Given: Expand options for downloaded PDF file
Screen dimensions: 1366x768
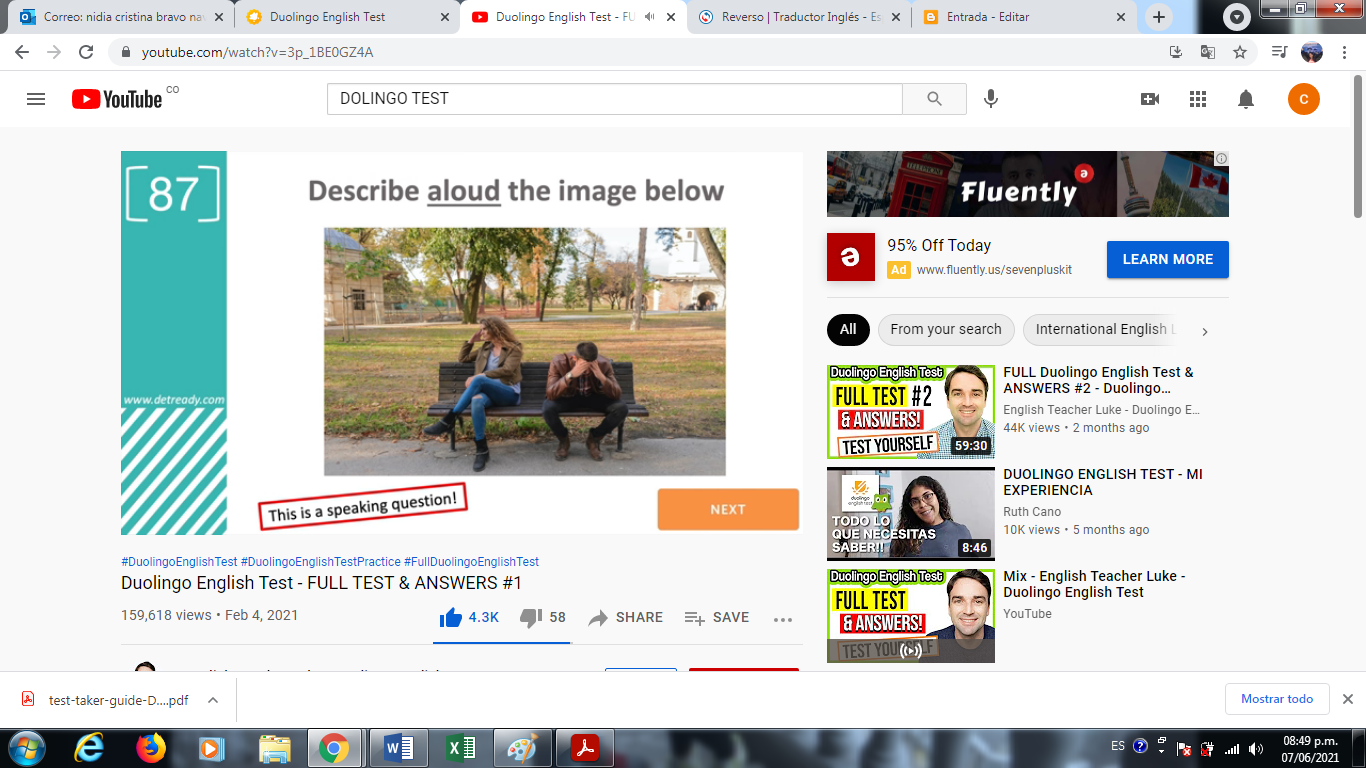Looking at the screenshot, I should [213, 700].
